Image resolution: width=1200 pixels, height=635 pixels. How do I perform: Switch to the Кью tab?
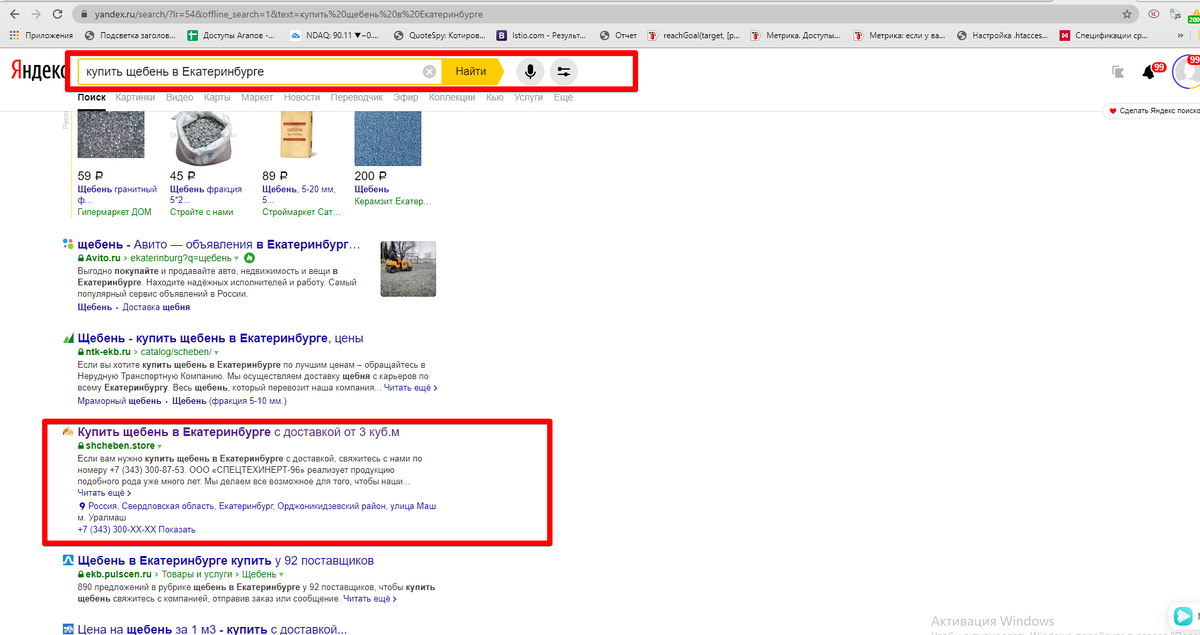[x=495, y=98]
